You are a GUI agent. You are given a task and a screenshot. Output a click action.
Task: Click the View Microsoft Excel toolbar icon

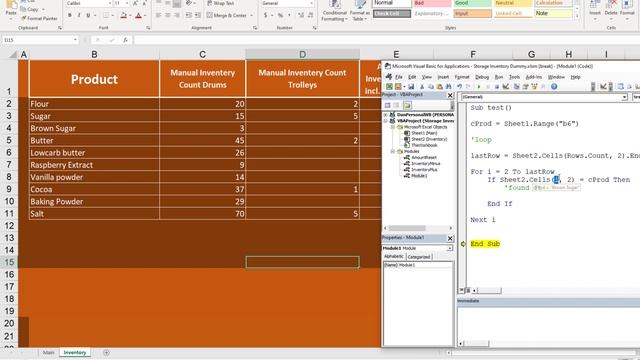(x=389, y=87)
